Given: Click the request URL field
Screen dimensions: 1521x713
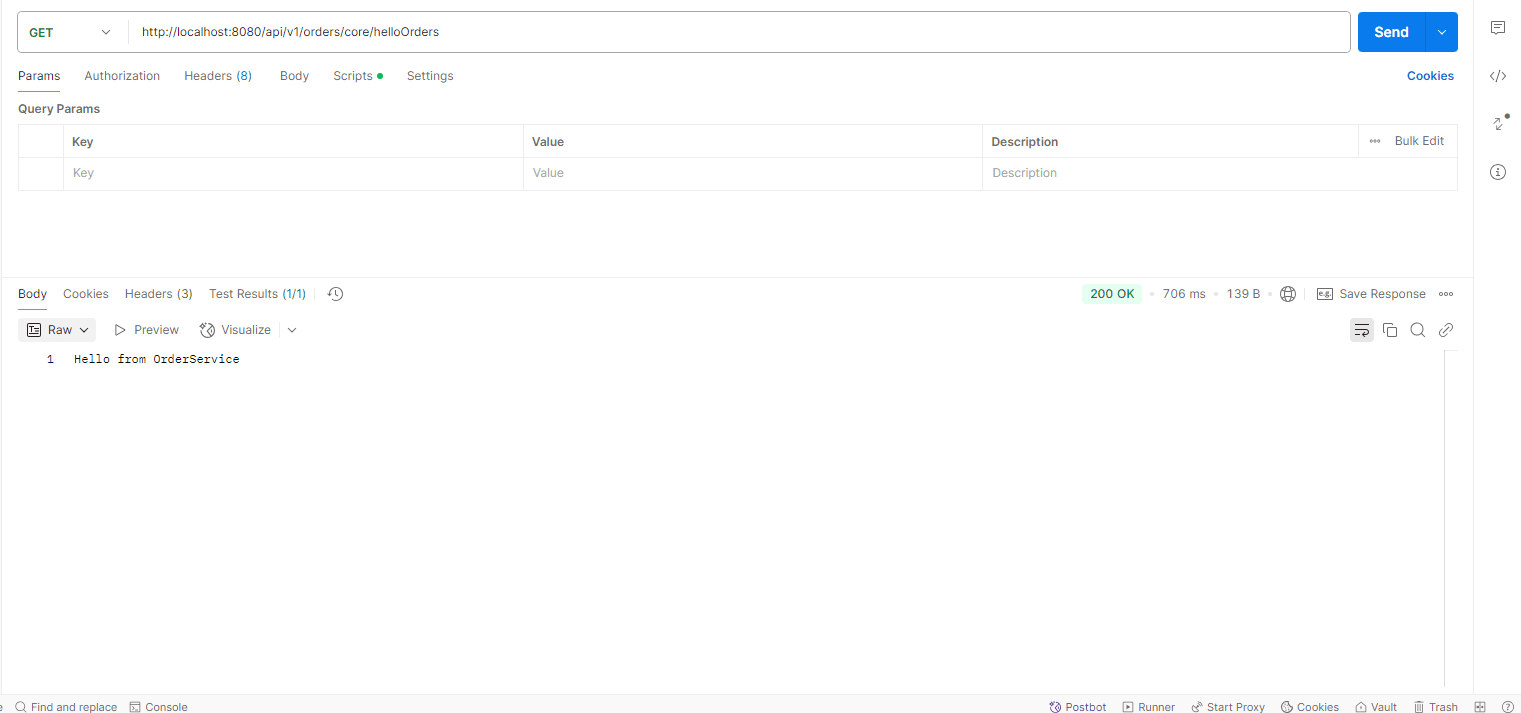Looking at the screenshot, I should pyautogui.click(x=739, y=32).
